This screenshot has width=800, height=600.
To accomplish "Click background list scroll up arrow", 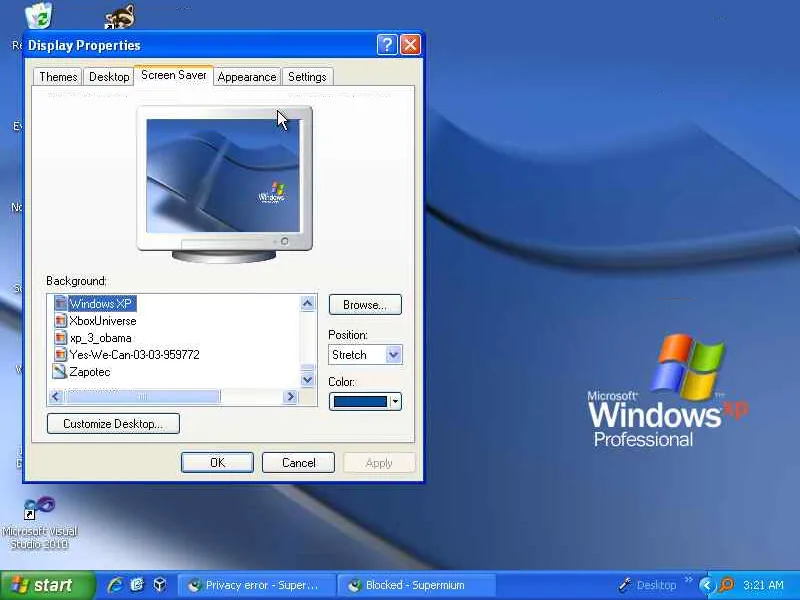I will [307, 304].
